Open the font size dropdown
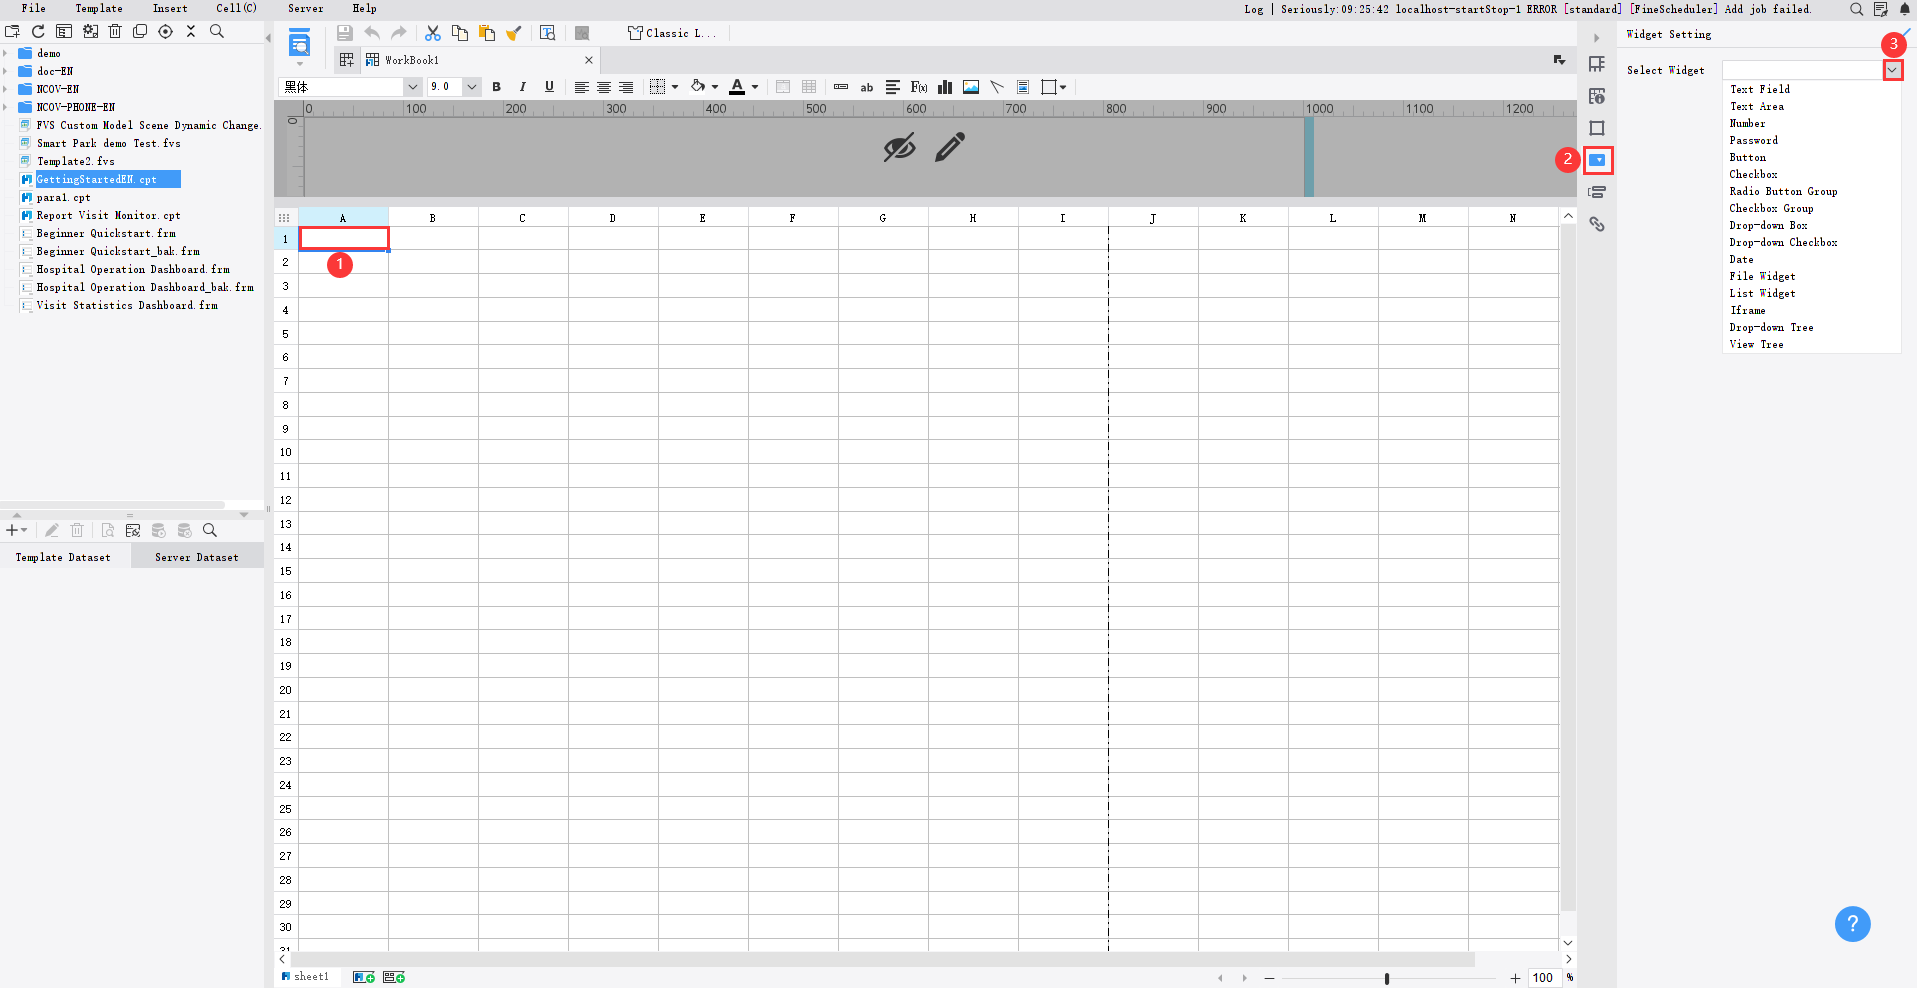The width and height of the screenshot is (1917, 988). [471, 87]
